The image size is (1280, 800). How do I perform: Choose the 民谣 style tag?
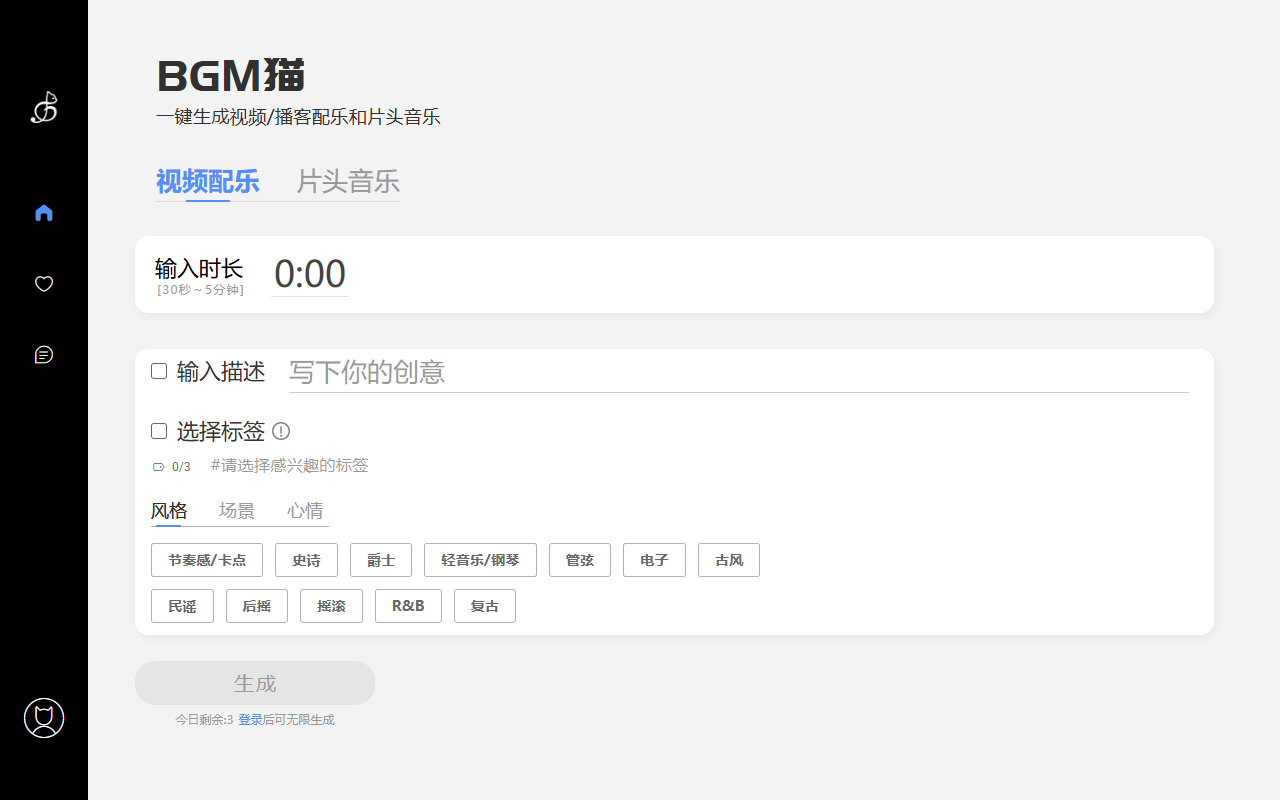182,606
